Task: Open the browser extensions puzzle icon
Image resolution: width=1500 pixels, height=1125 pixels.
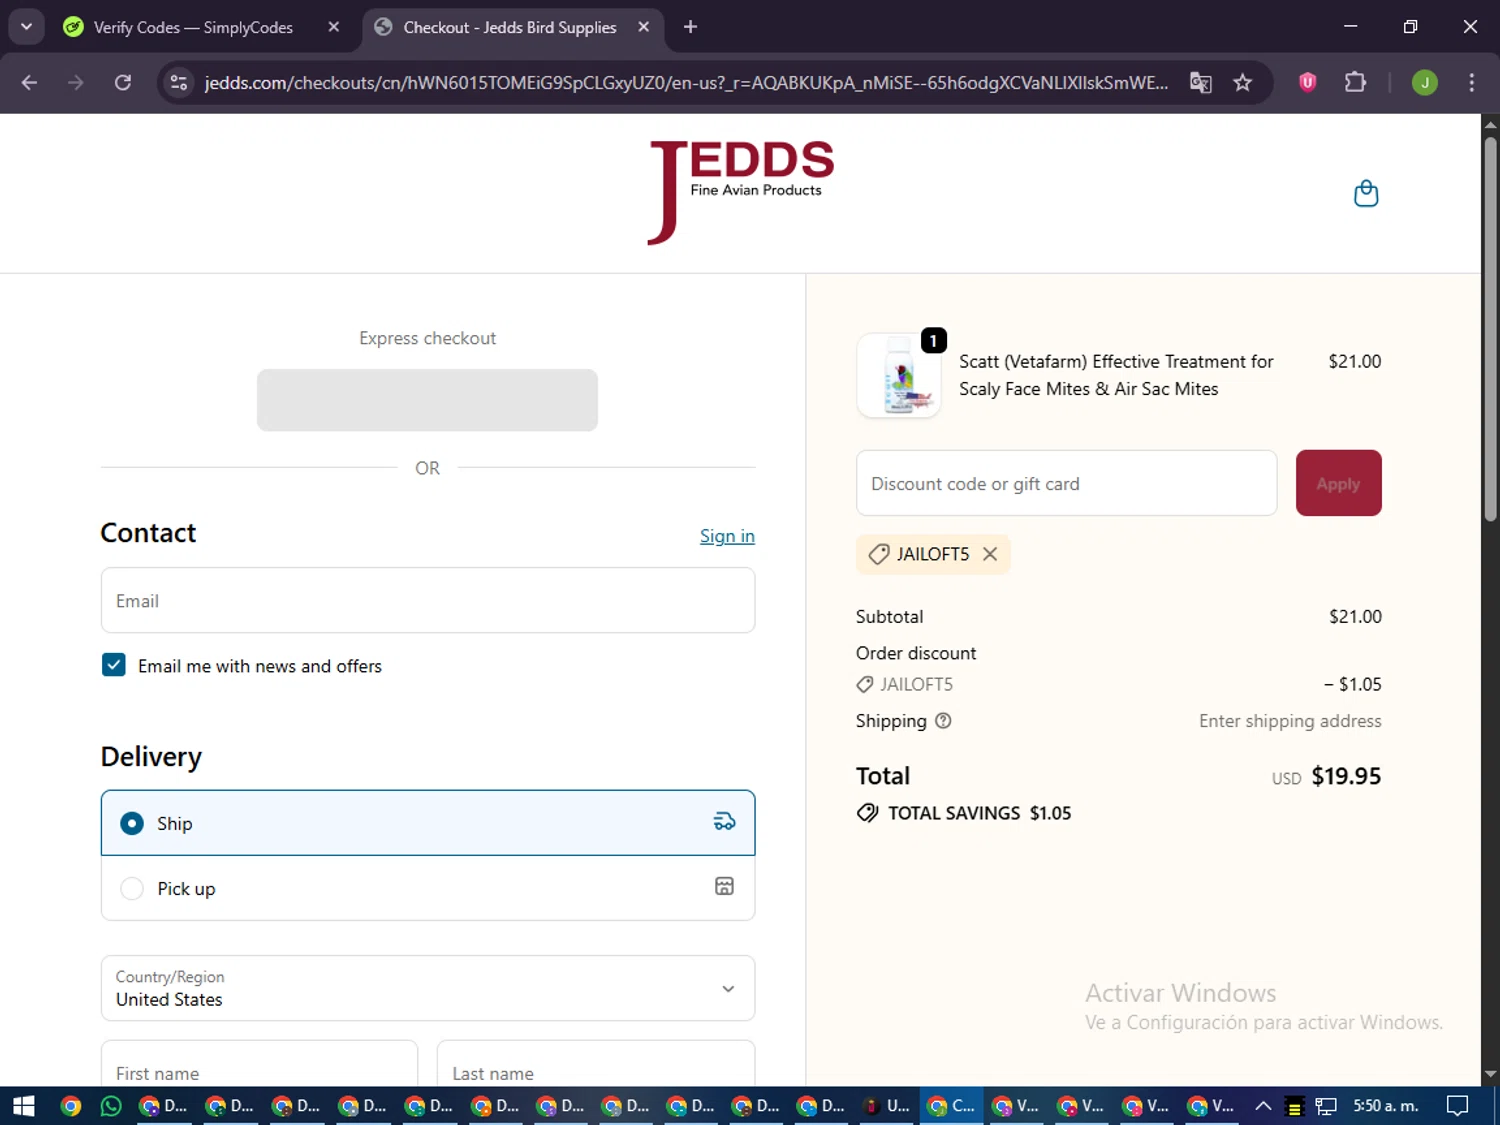Action: coord(1355,82)
